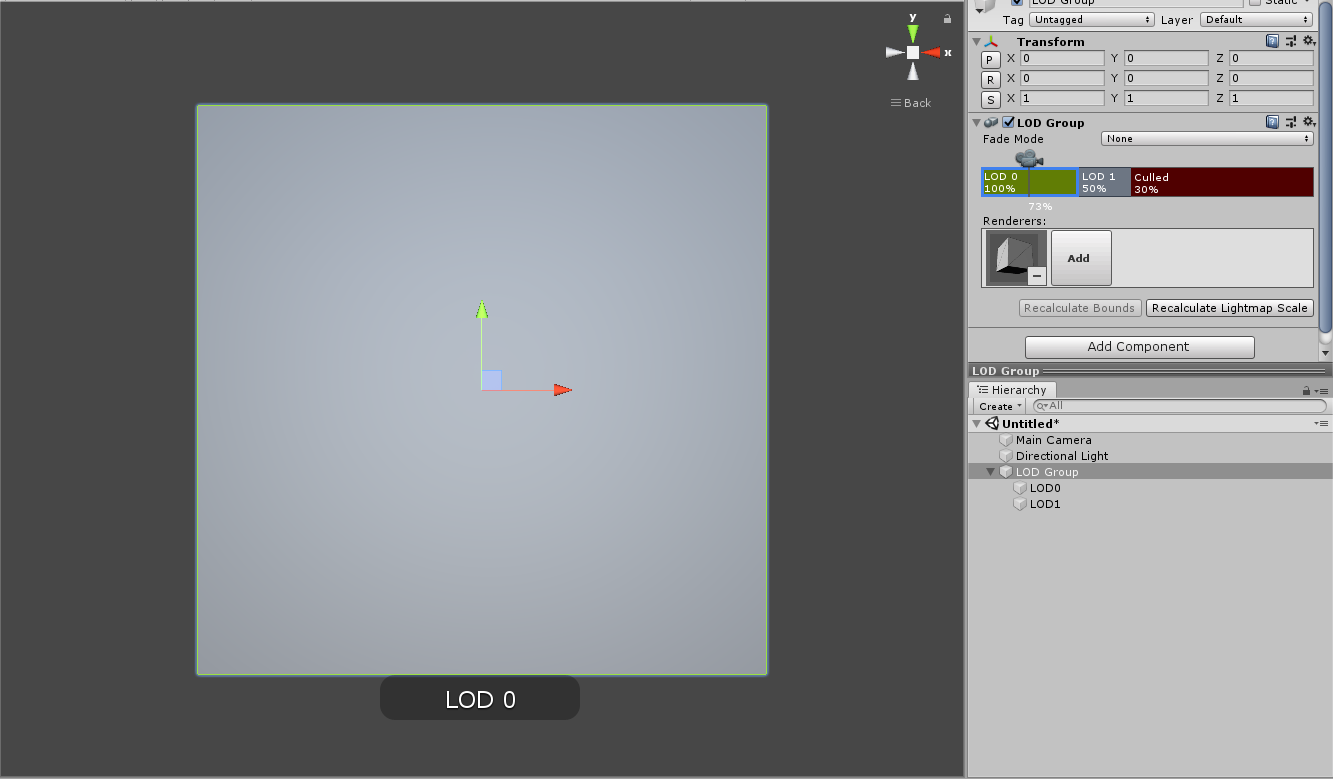
Task: Open the Create menu in the Hierarchy
Action: (997, 406)
